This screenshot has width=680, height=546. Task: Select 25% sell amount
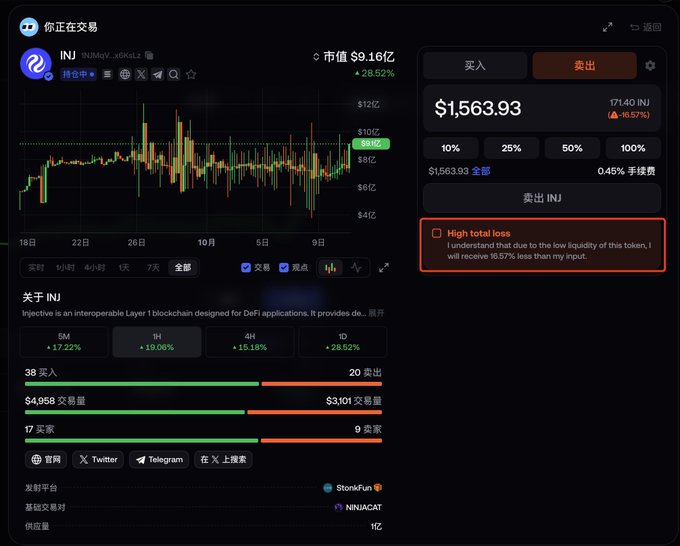point(511,148)
